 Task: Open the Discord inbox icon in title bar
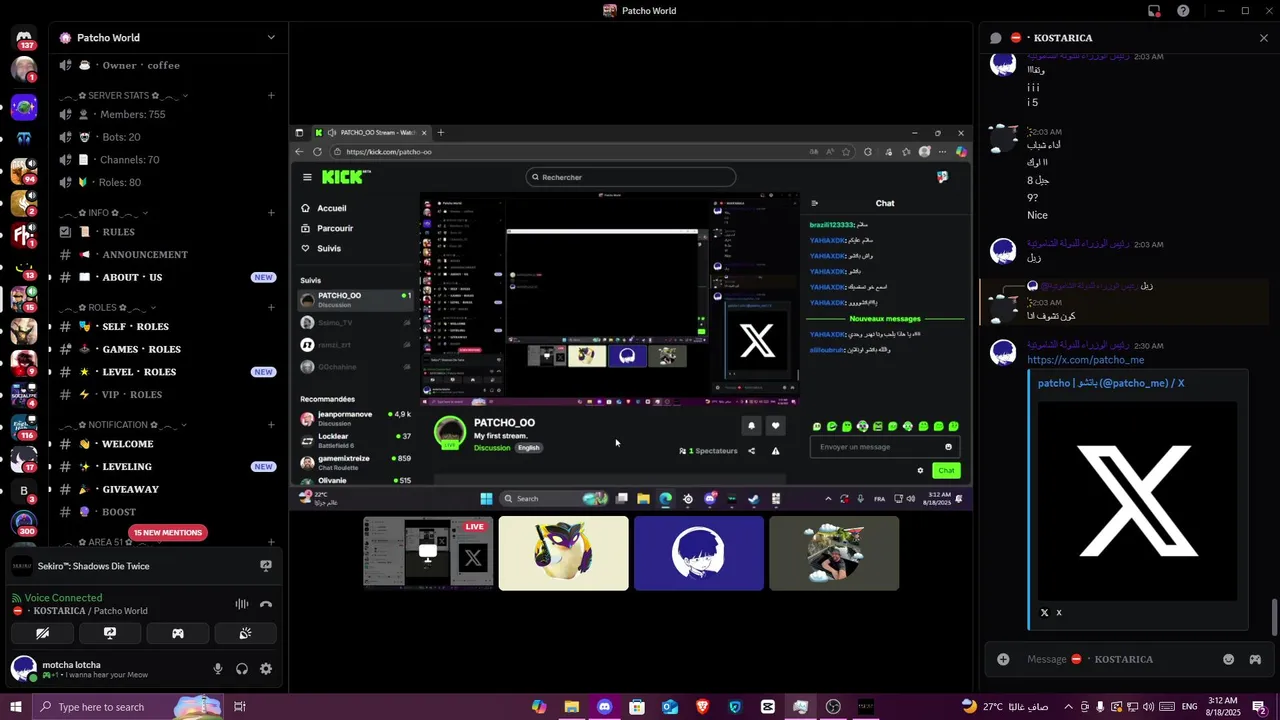pyautogui.click(x=1154, y=11)
